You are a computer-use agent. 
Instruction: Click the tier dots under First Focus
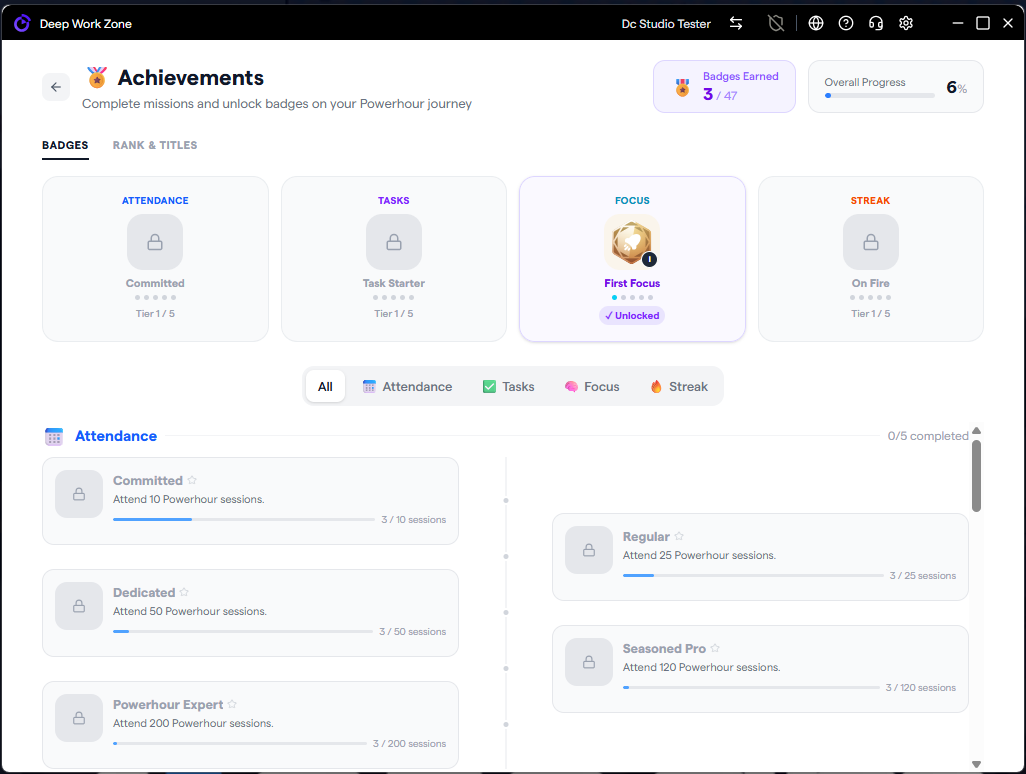click(x=632, y=298)
